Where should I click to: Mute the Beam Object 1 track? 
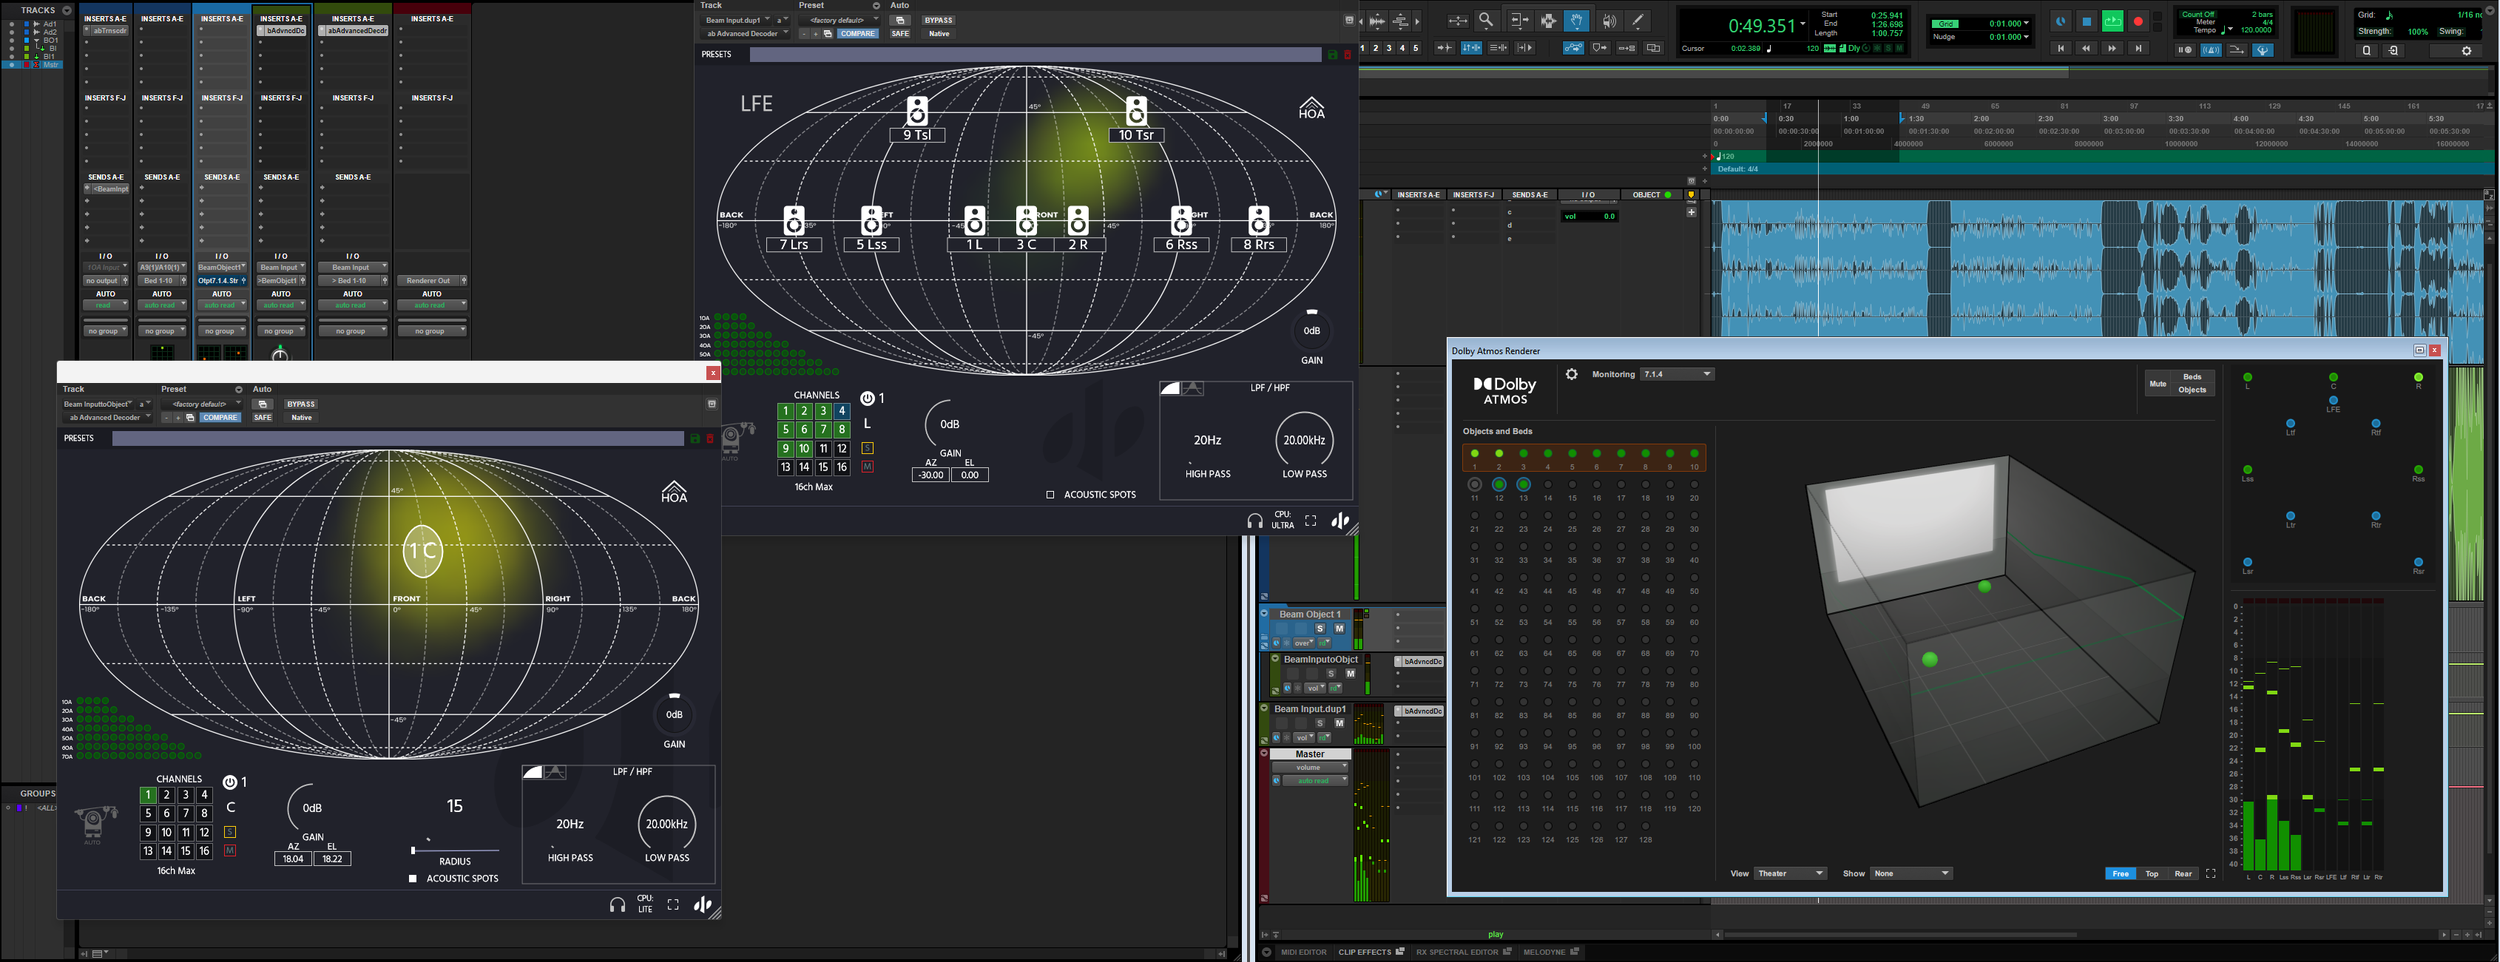coord(1339,628)
